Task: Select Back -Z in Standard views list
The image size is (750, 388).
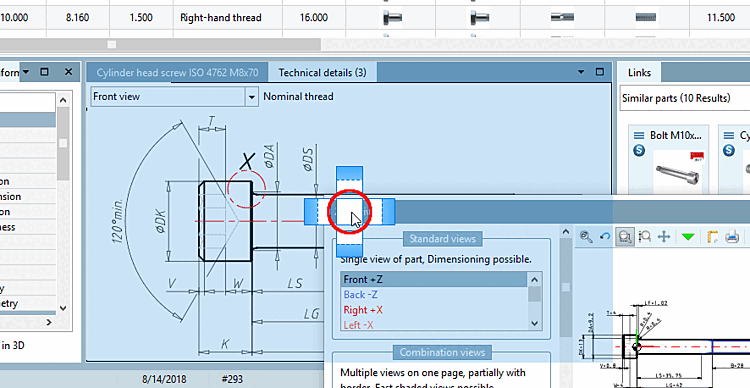Action: 360,295
